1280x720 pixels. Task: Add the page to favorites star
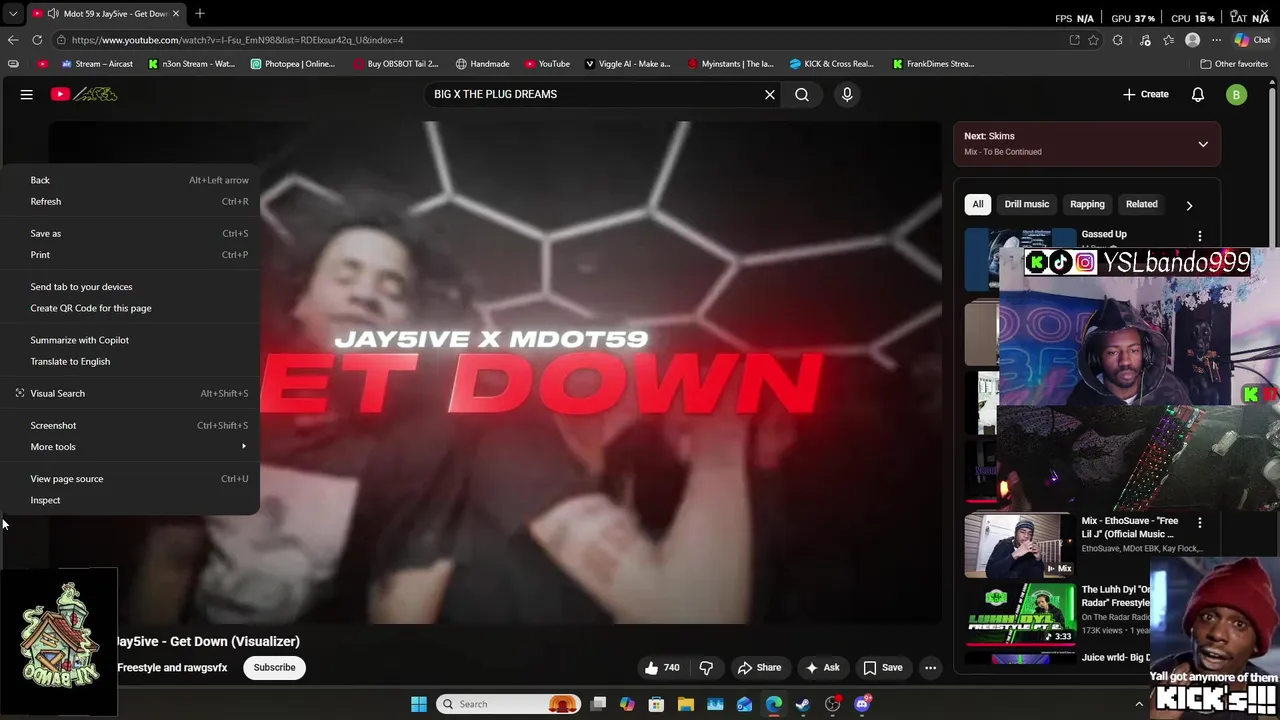click(1093, 40)
